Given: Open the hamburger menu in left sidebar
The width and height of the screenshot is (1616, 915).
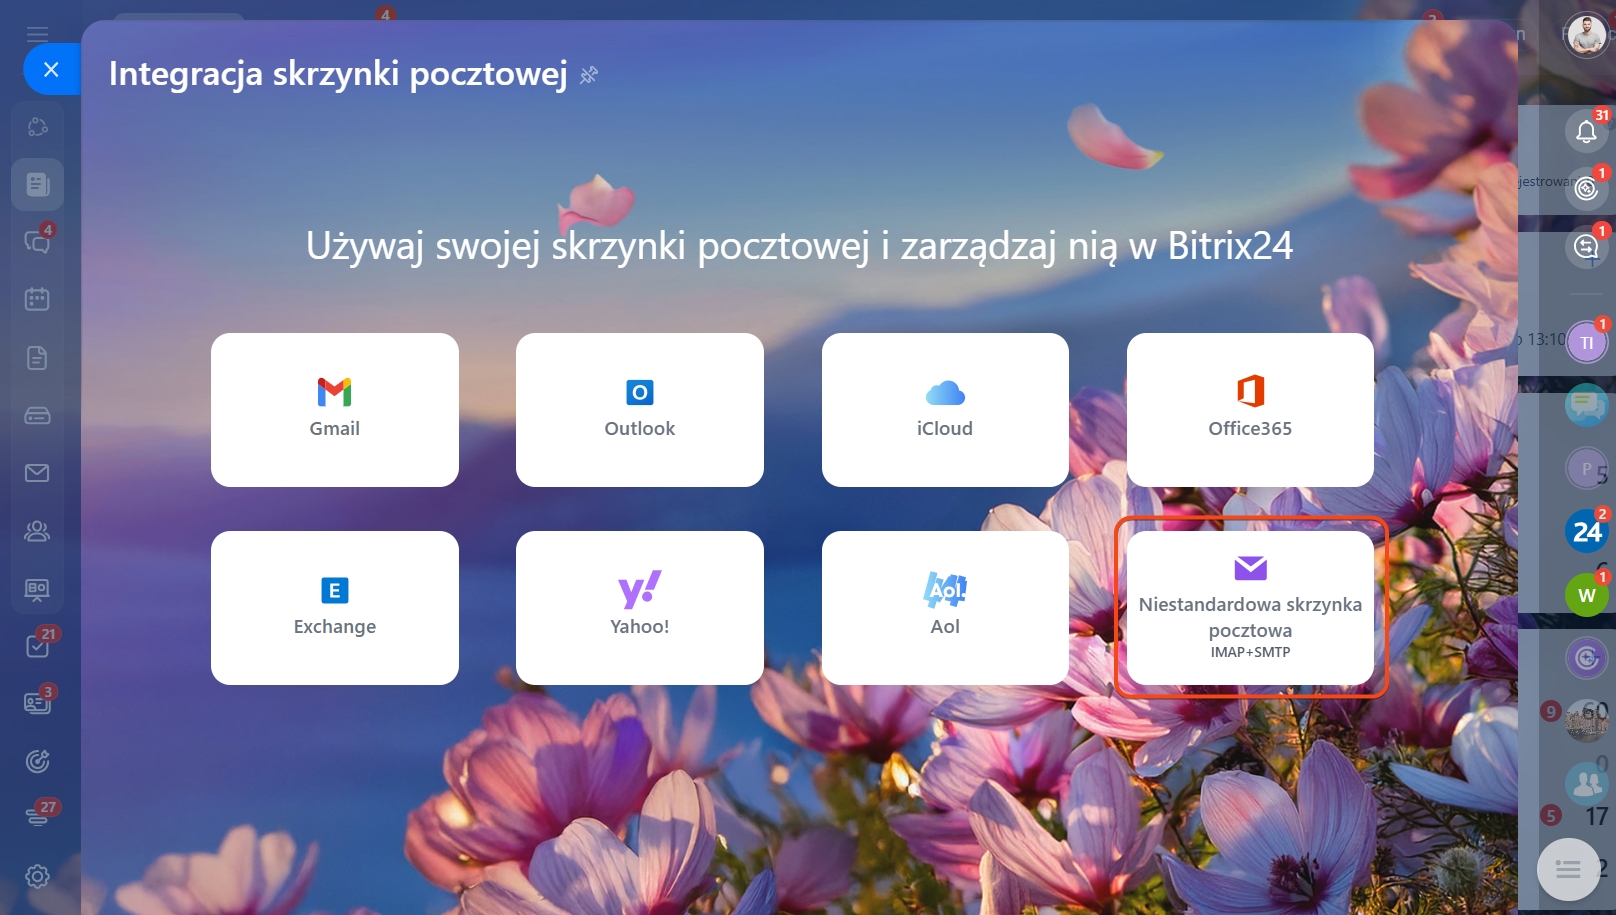Looking at the screenshot, I should pos(37,33).
